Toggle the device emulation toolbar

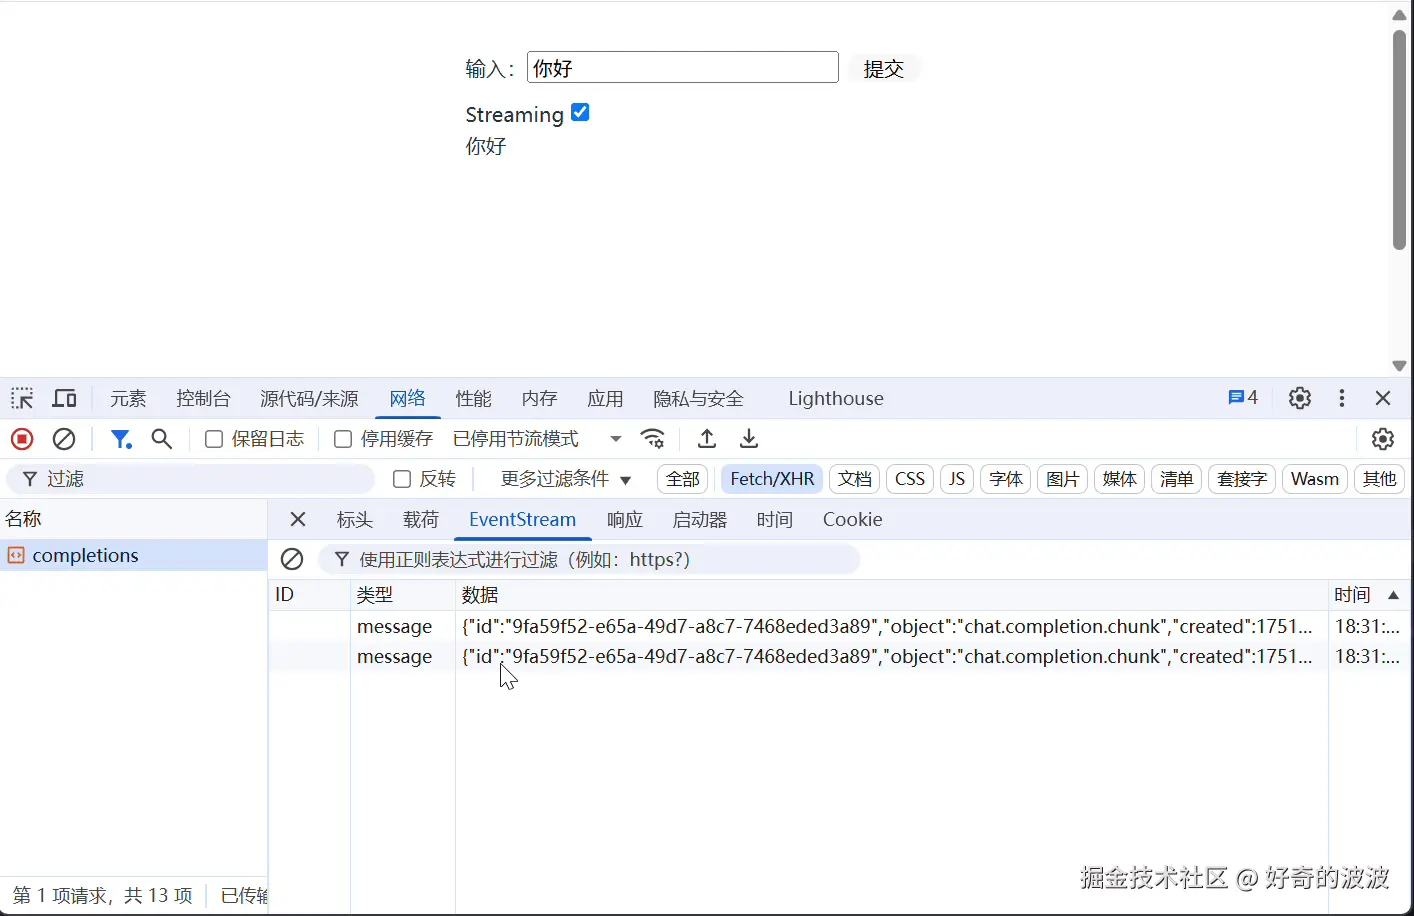pos(64,398)
